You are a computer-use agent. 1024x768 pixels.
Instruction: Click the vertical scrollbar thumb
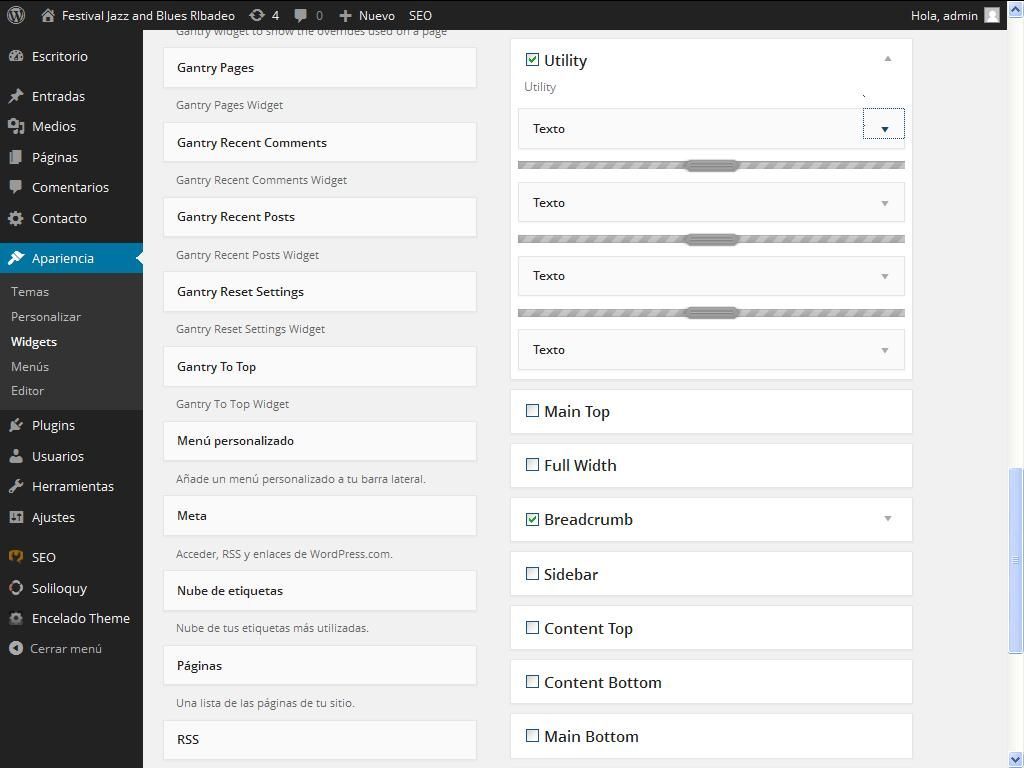point(1016,560)
